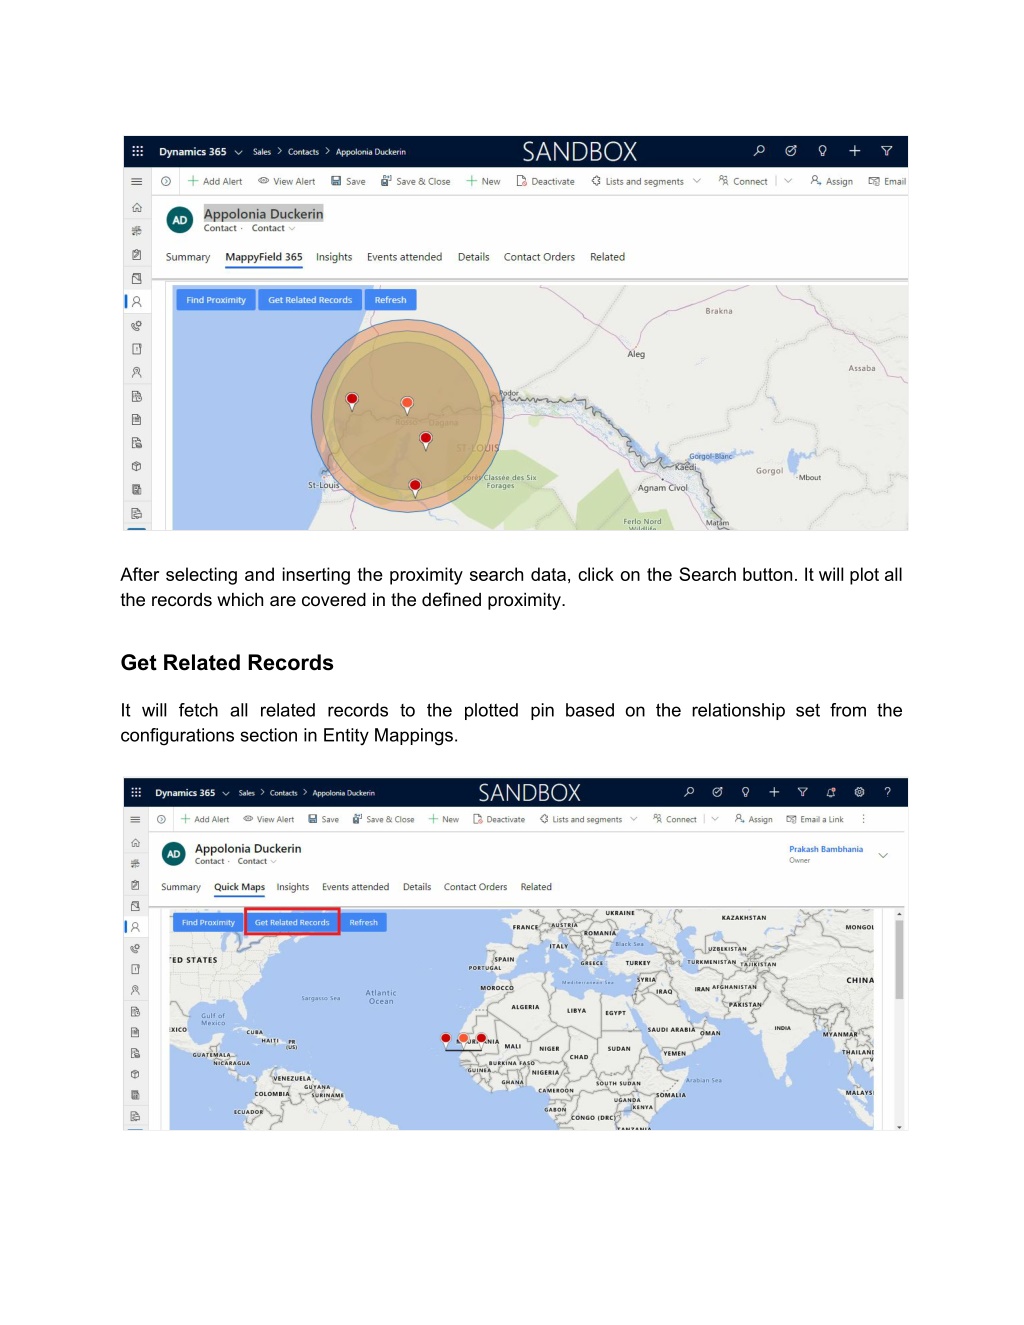
Task: Click Contacts breadcrumb in first screenshot
Action: tap(303, 152)
